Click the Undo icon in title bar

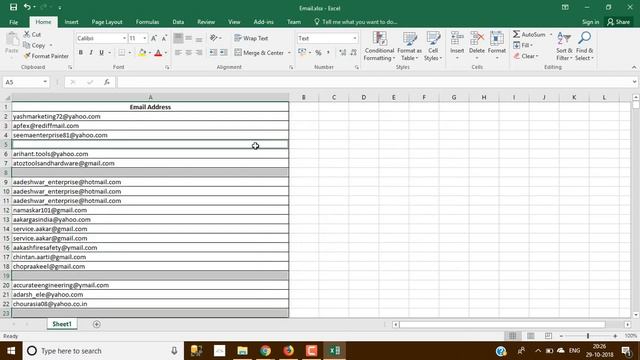[27, 7]
